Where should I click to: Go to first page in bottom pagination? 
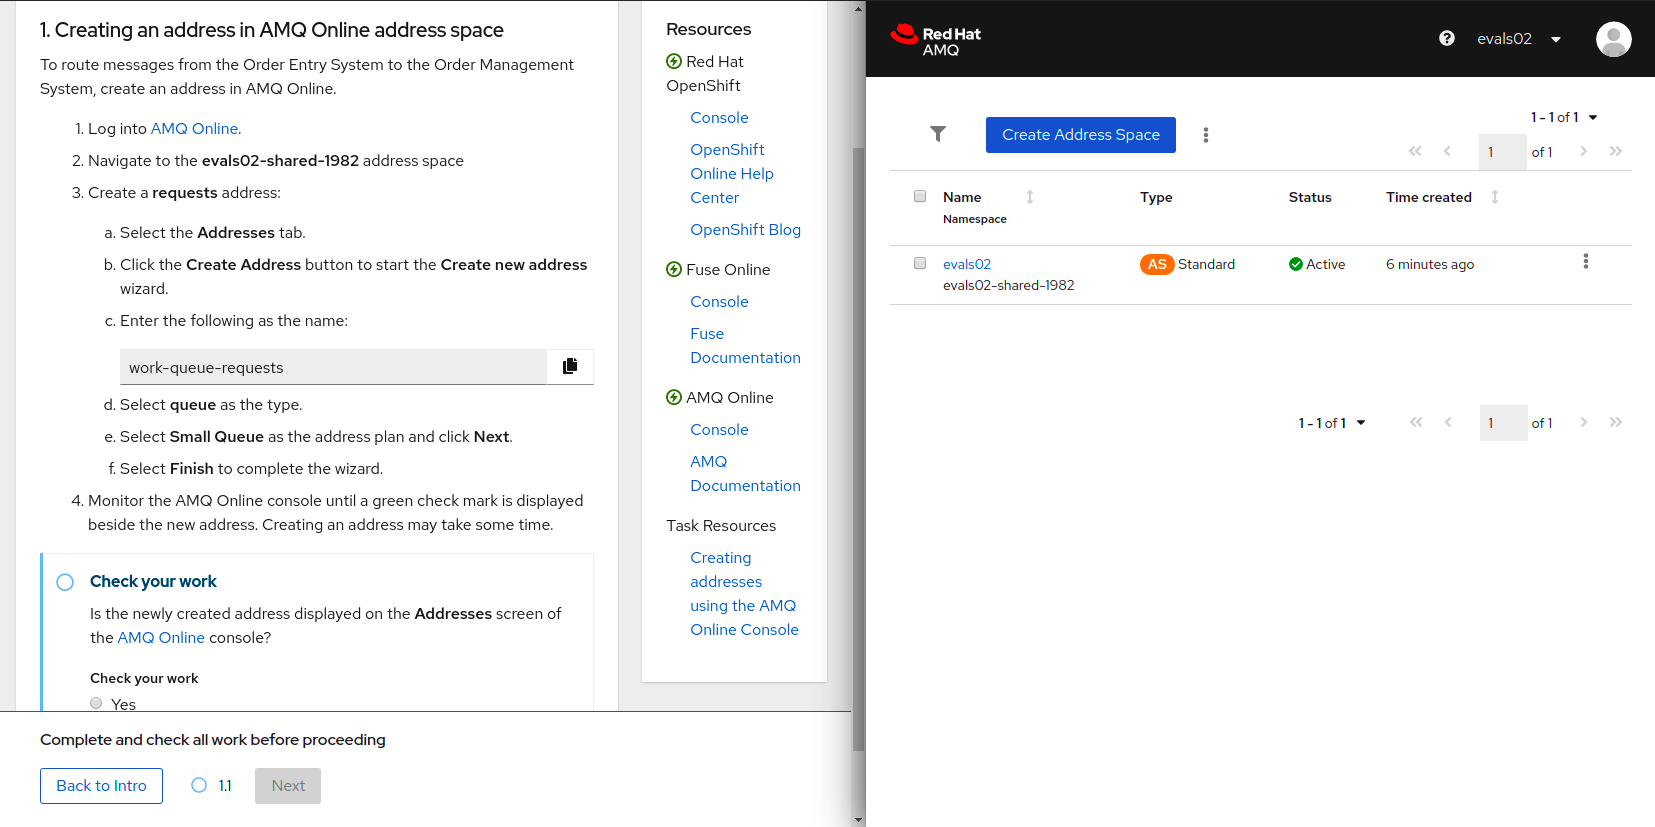[x=1416, y=422]
